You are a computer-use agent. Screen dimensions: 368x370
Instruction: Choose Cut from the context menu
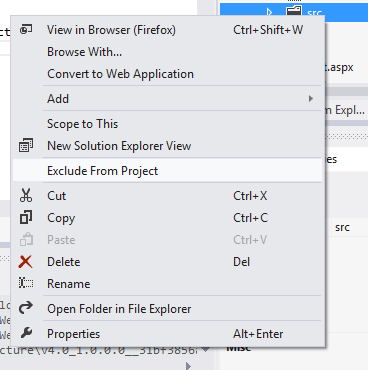point(167,196)
